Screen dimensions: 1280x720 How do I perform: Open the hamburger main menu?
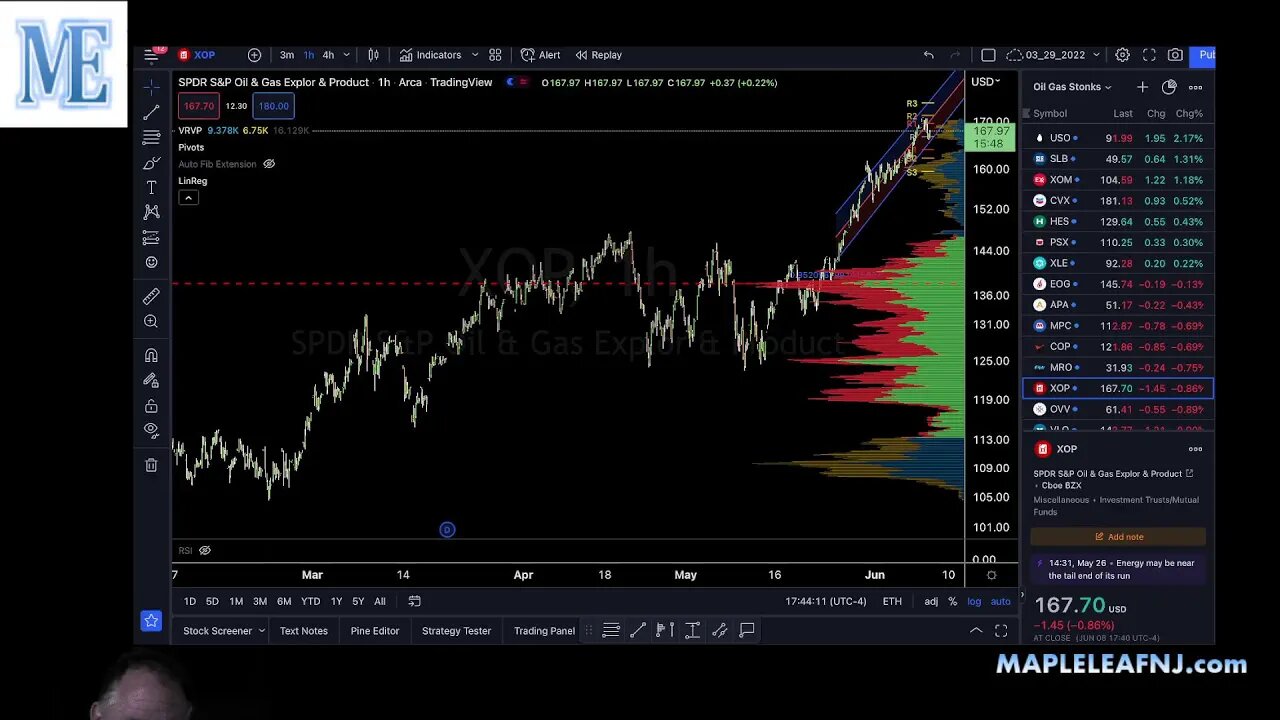[151, 55]
